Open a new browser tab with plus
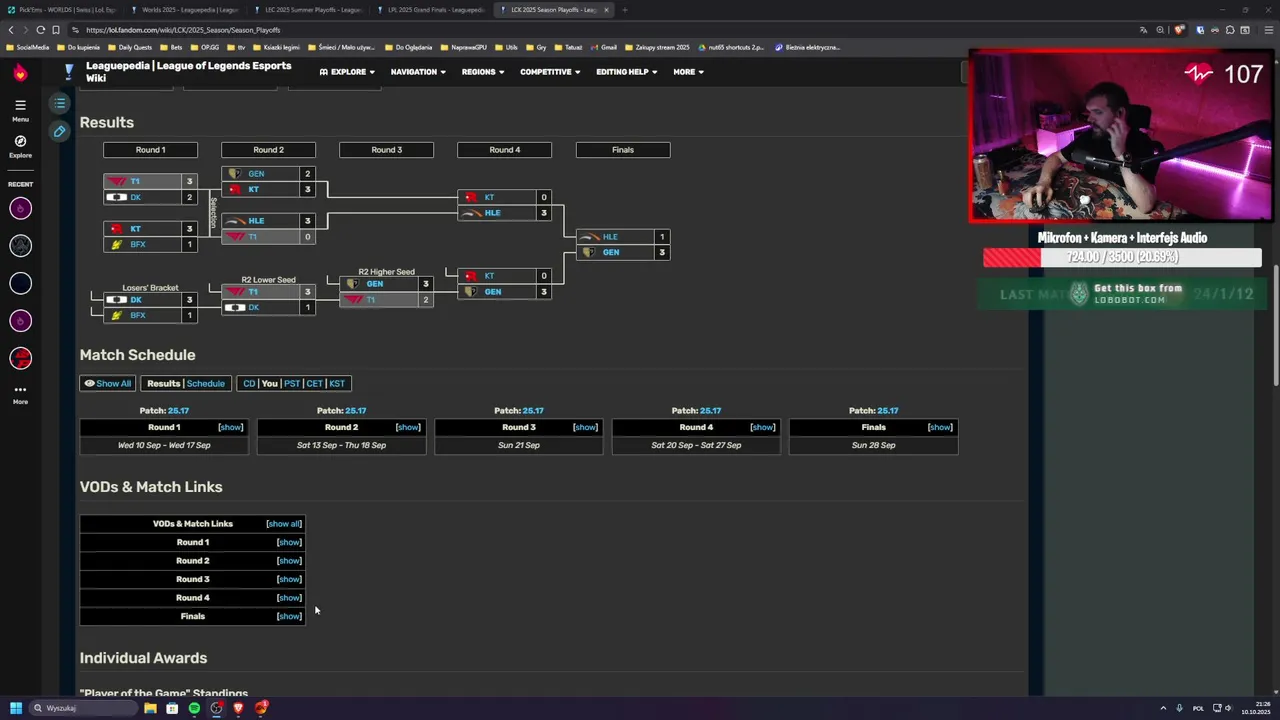Screen dimensions: 1280x720 point(624,10)
